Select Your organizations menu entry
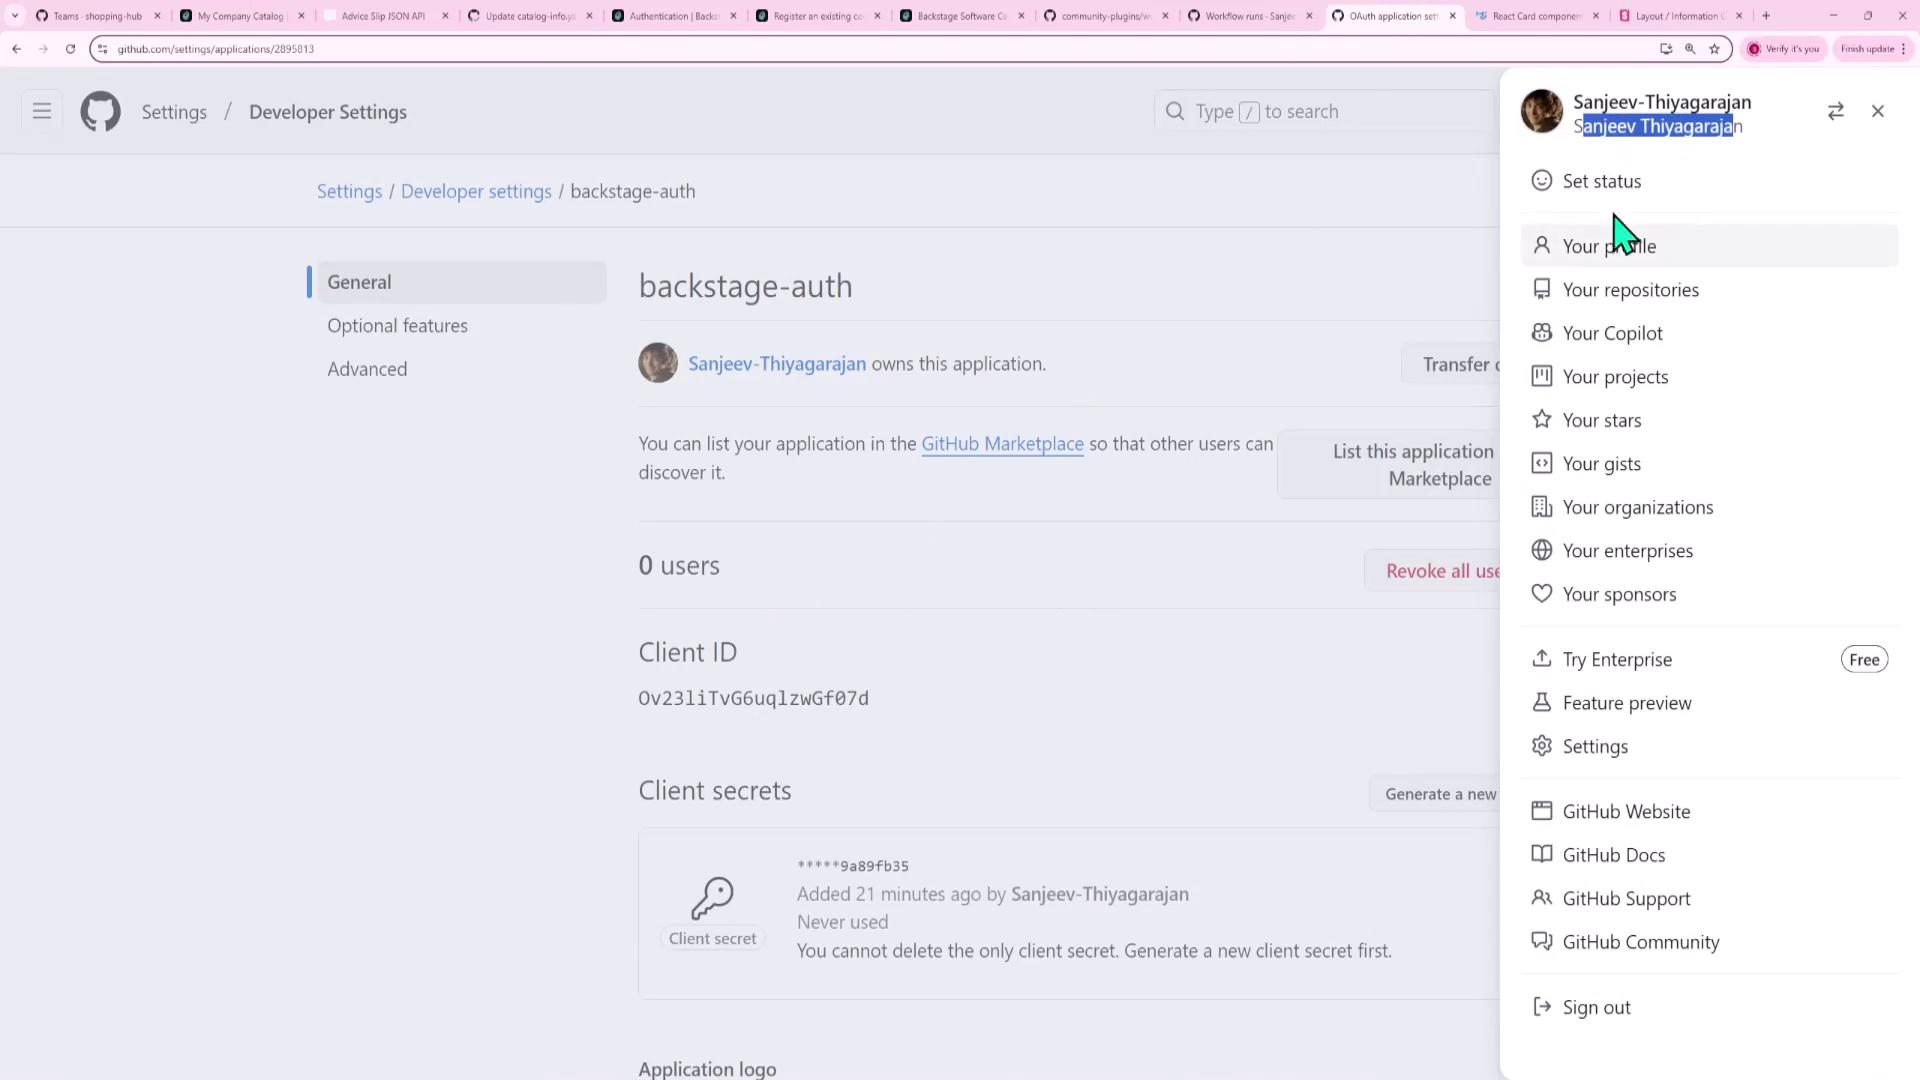1920x1080 pixels. (1637, 508)
